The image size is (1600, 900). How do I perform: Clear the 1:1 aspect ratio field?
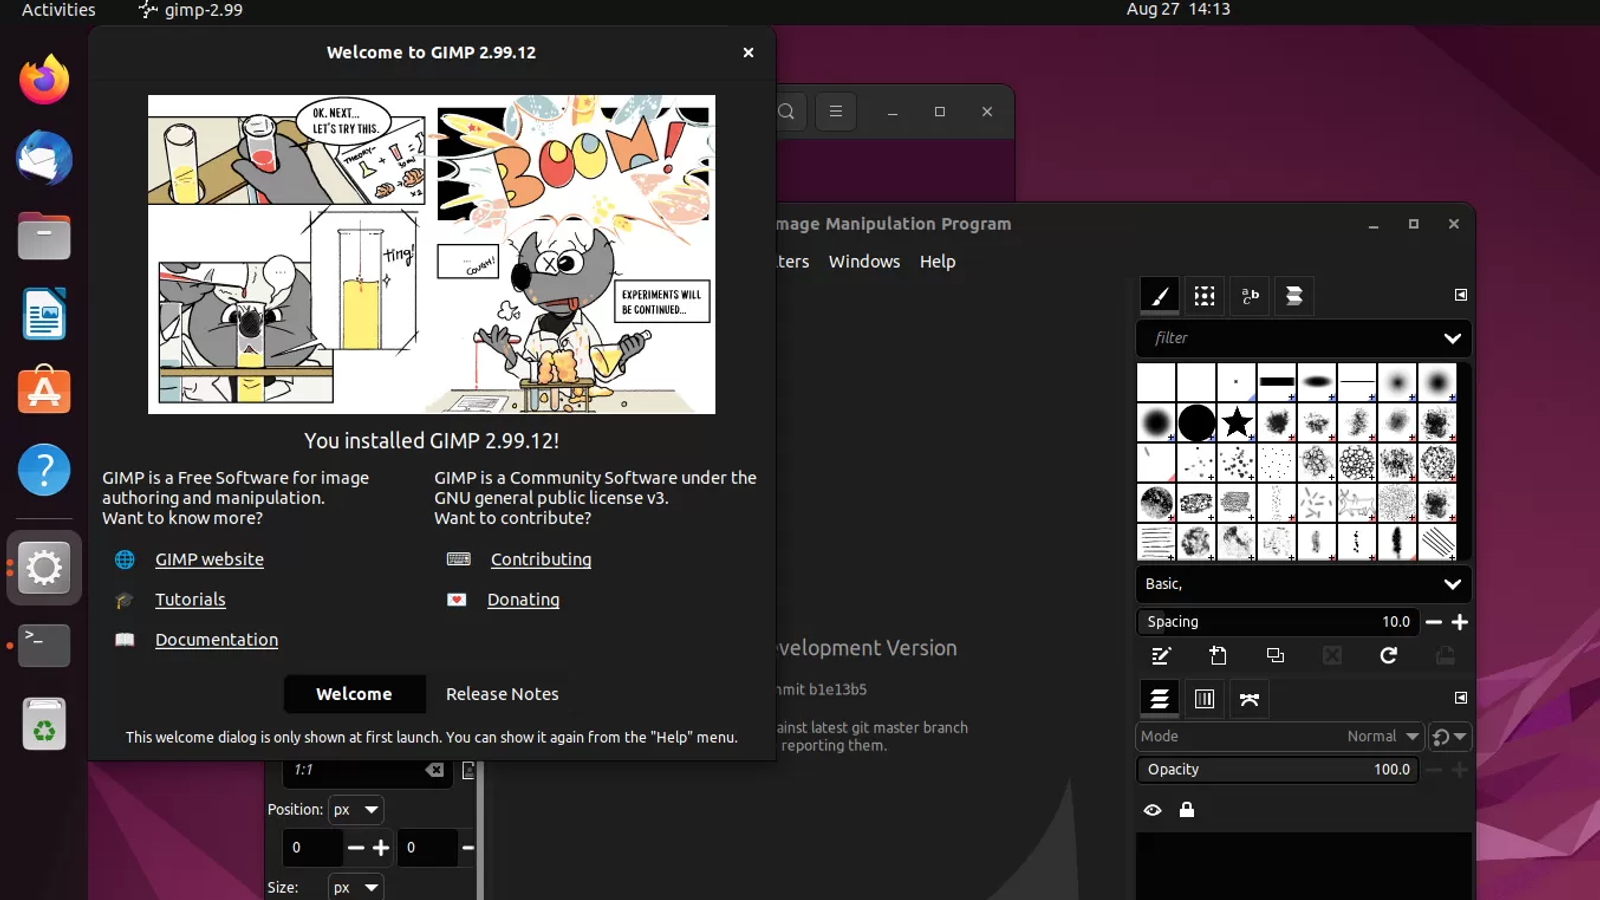coord(435,770)
